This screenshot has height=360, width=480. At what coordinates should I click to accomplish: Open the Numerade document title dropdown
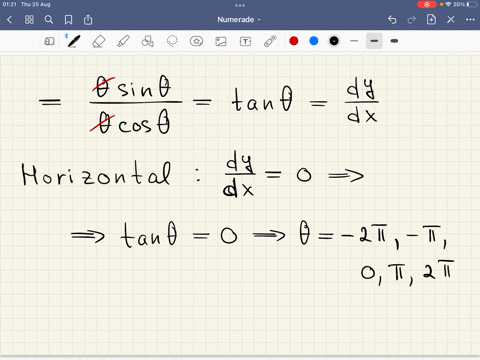click(239, 20)
